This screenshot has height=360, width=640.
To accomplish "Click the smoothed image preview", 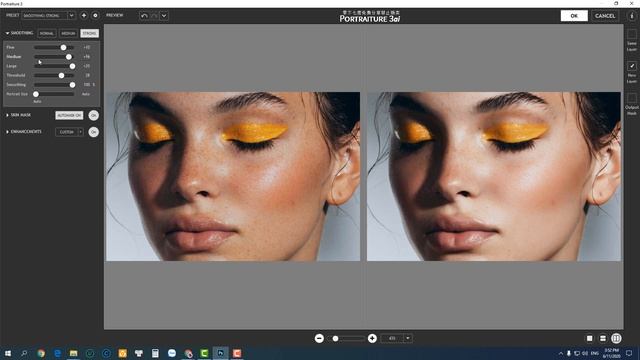I will tap(494, 176).
